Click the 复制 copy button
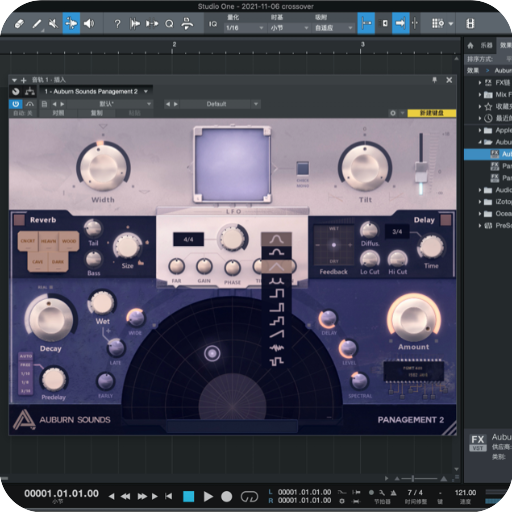Viewport: 512px width, 512px height. [97, 113]
